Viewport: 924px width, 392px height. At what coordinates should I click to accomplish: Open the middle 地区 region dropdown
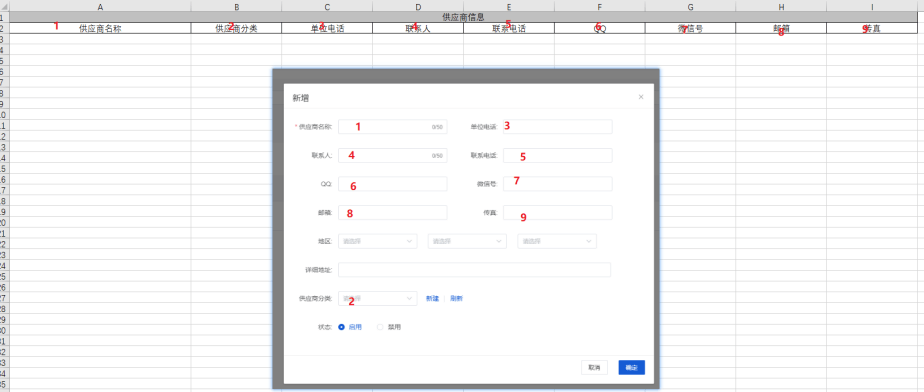click(467, 241)
